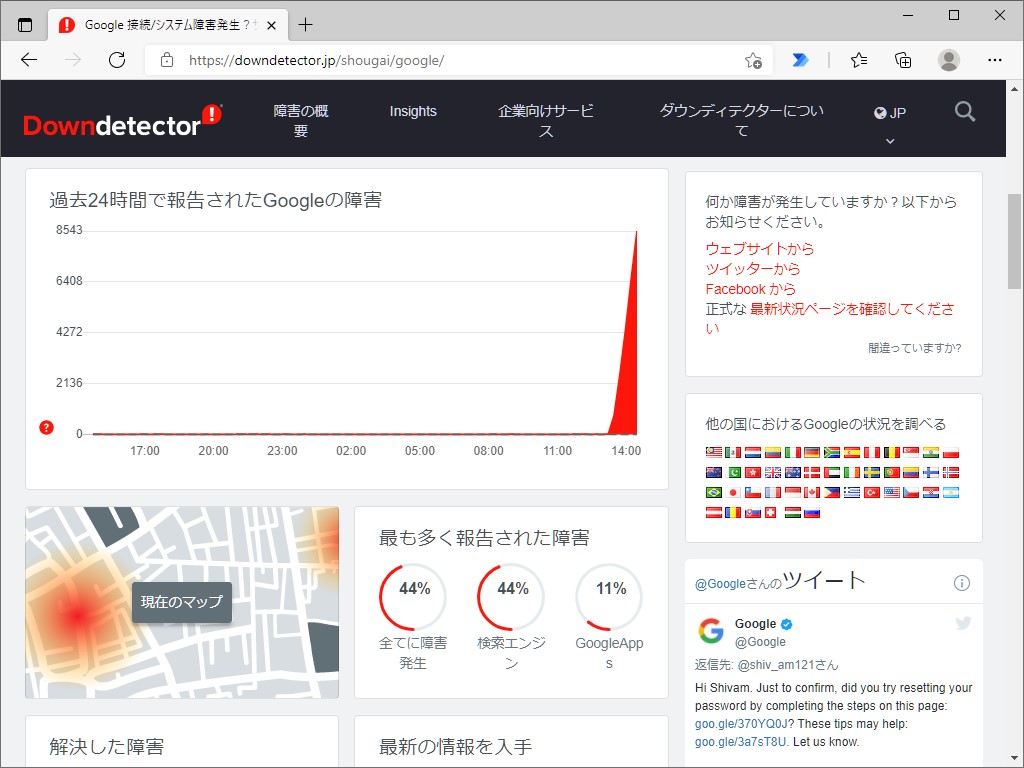Image resolution: width=1024 pixels, height=768 pixels.
Task: Open Edge Collections icon in the toolbar
Action: [x=903, y=60]
